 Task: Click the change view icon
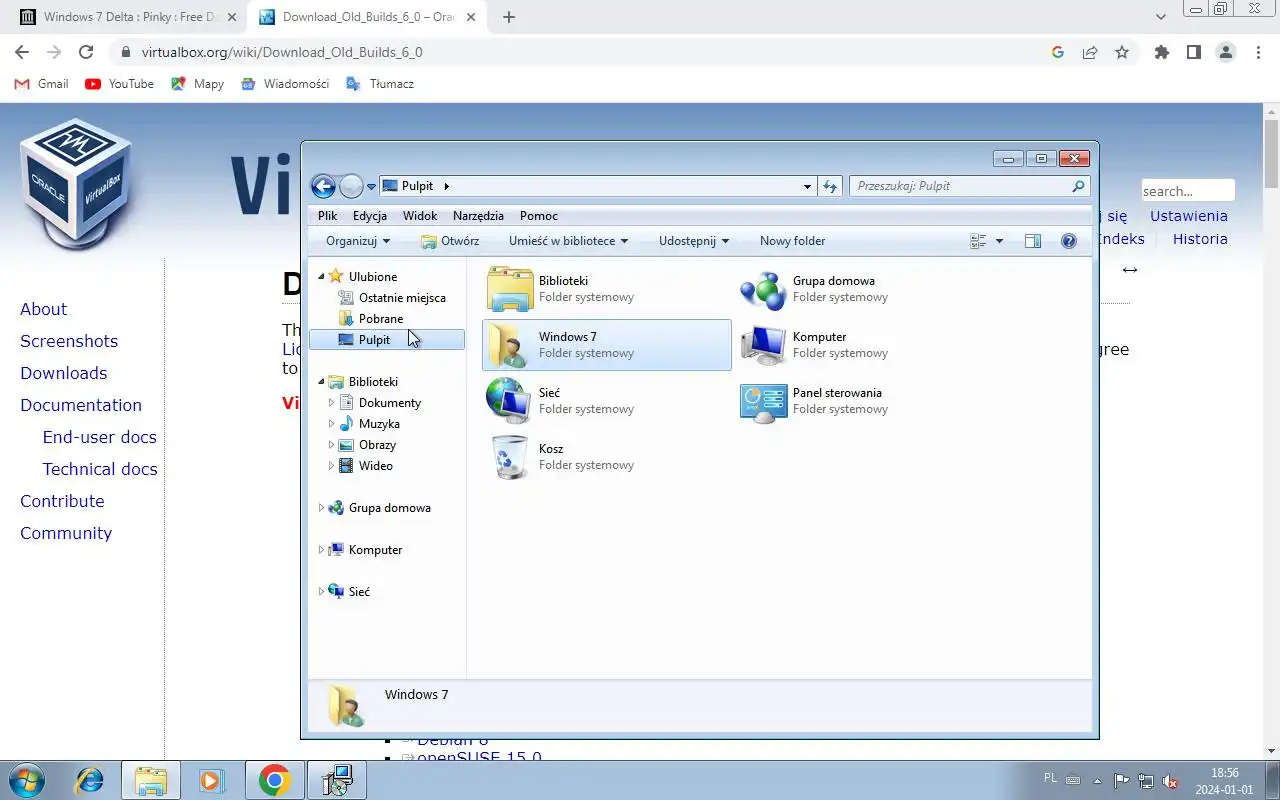coord(978,241)
